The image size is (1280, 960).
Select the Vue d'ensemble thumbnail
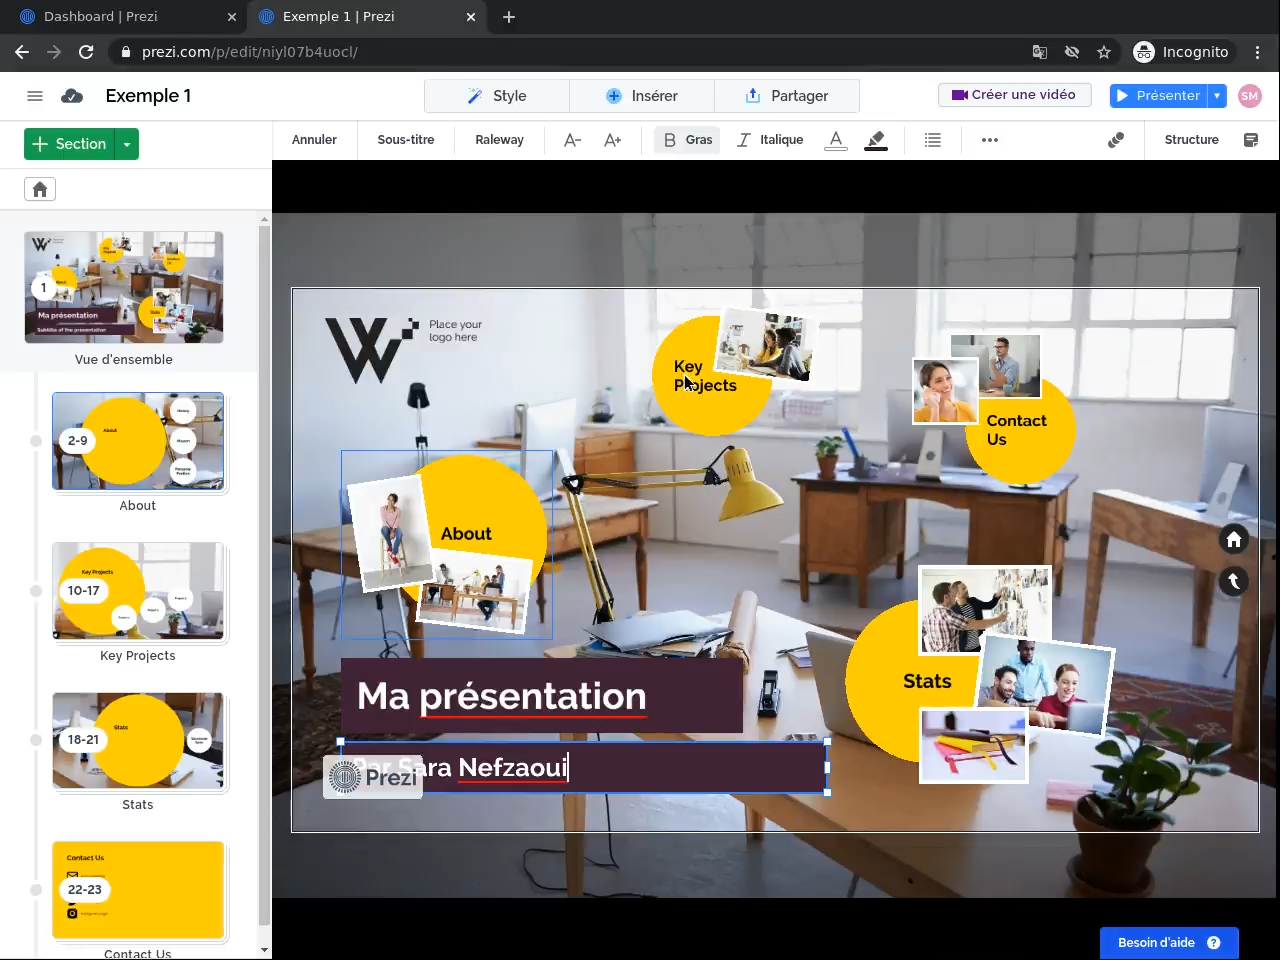click(124, 288)
